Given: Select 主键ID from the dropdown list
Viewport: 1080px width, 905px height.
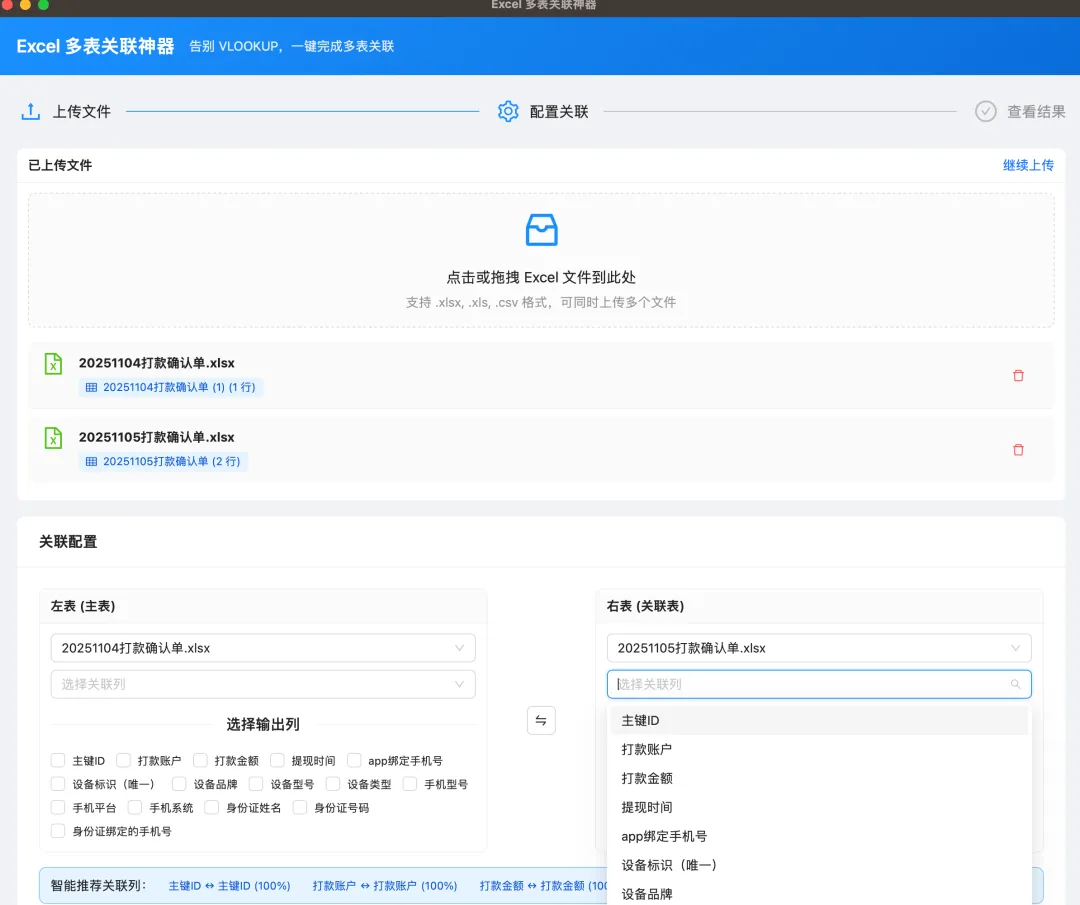Looking at the screenshot, I should (x=819, y=720).
